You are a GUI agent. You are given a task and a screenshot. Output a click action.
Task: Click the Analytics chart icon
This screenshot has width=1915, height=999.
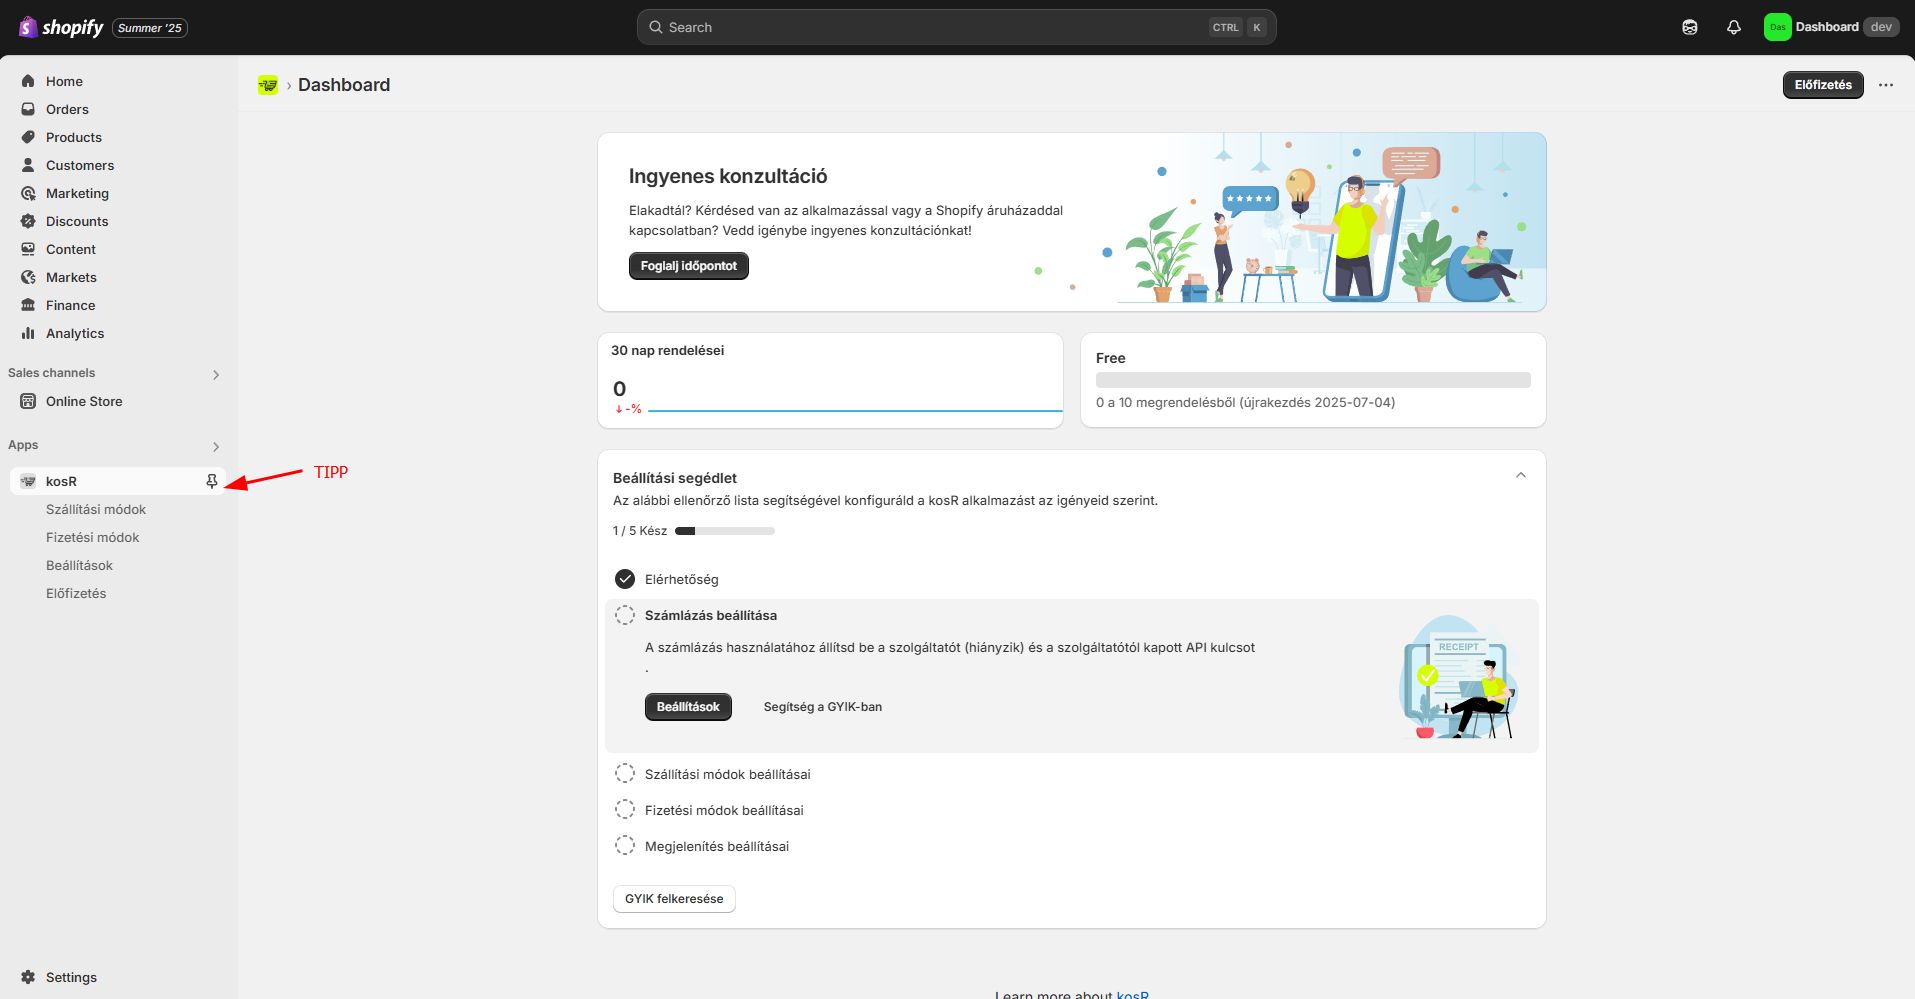pos(28,333)
